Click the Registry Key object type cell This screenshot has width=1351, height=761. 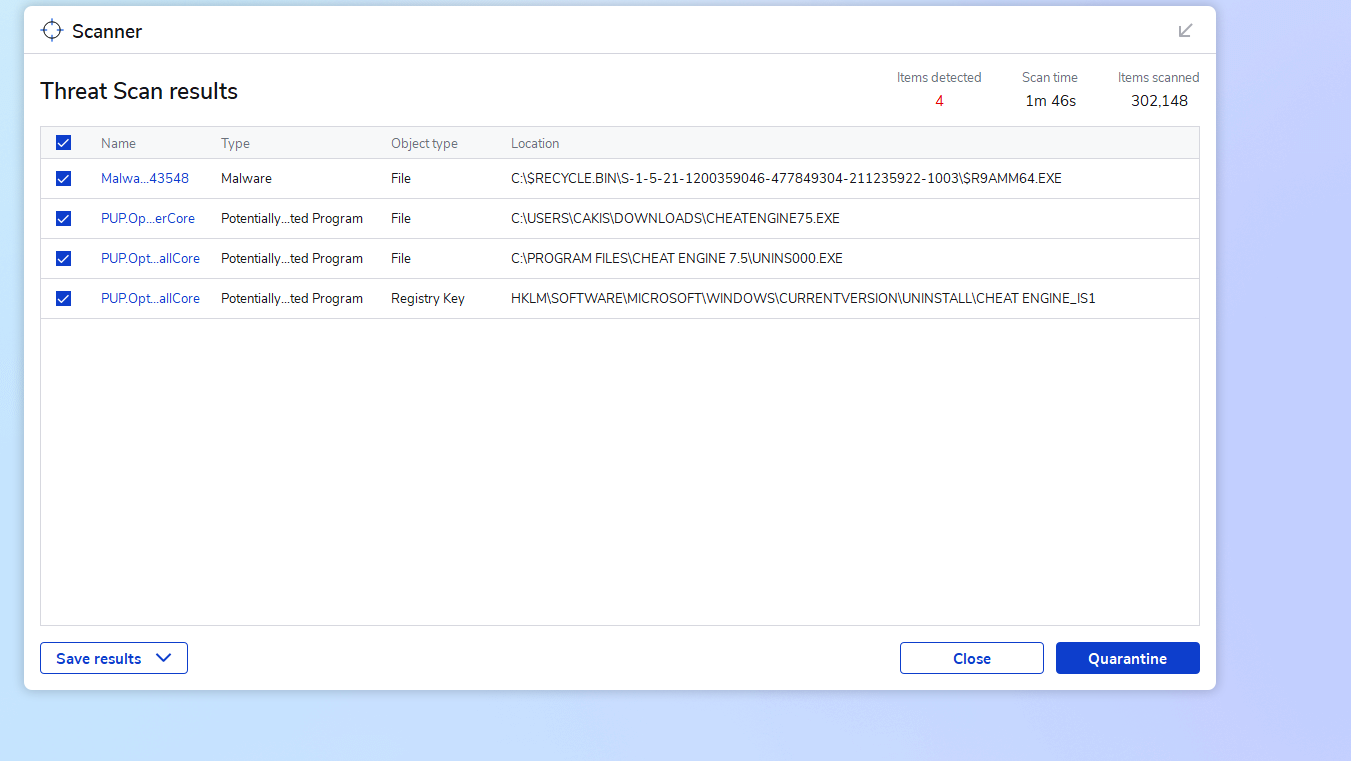coord(428,298)
